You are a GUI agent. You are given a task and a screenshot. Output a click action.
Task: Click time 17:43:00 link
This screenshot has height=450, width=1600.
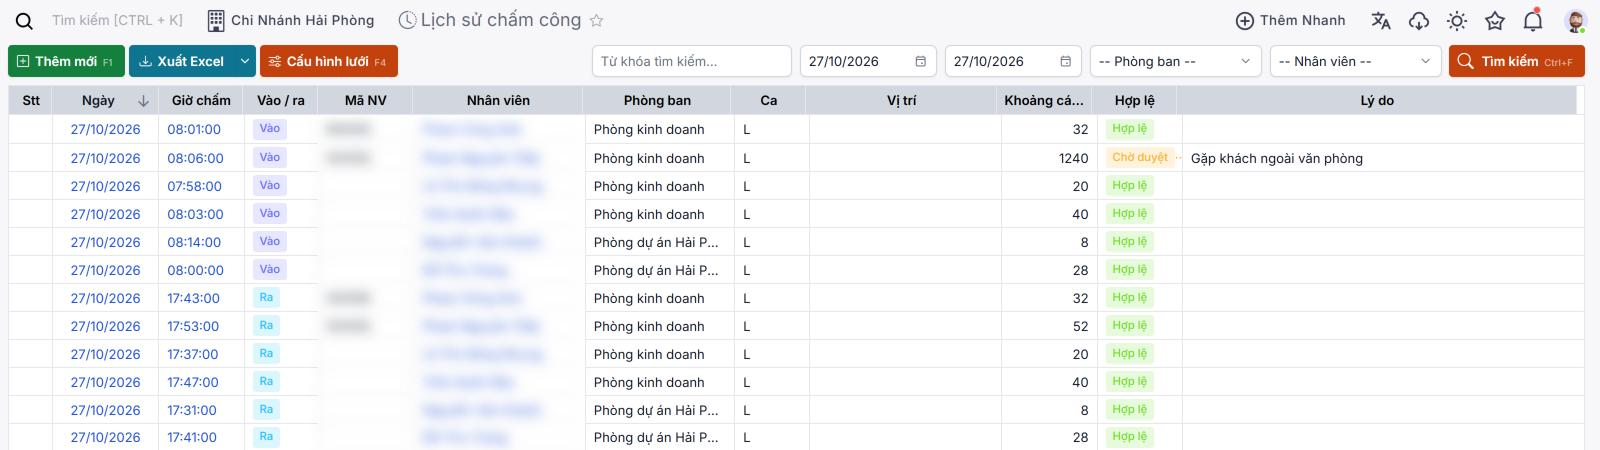click(194, 298)
